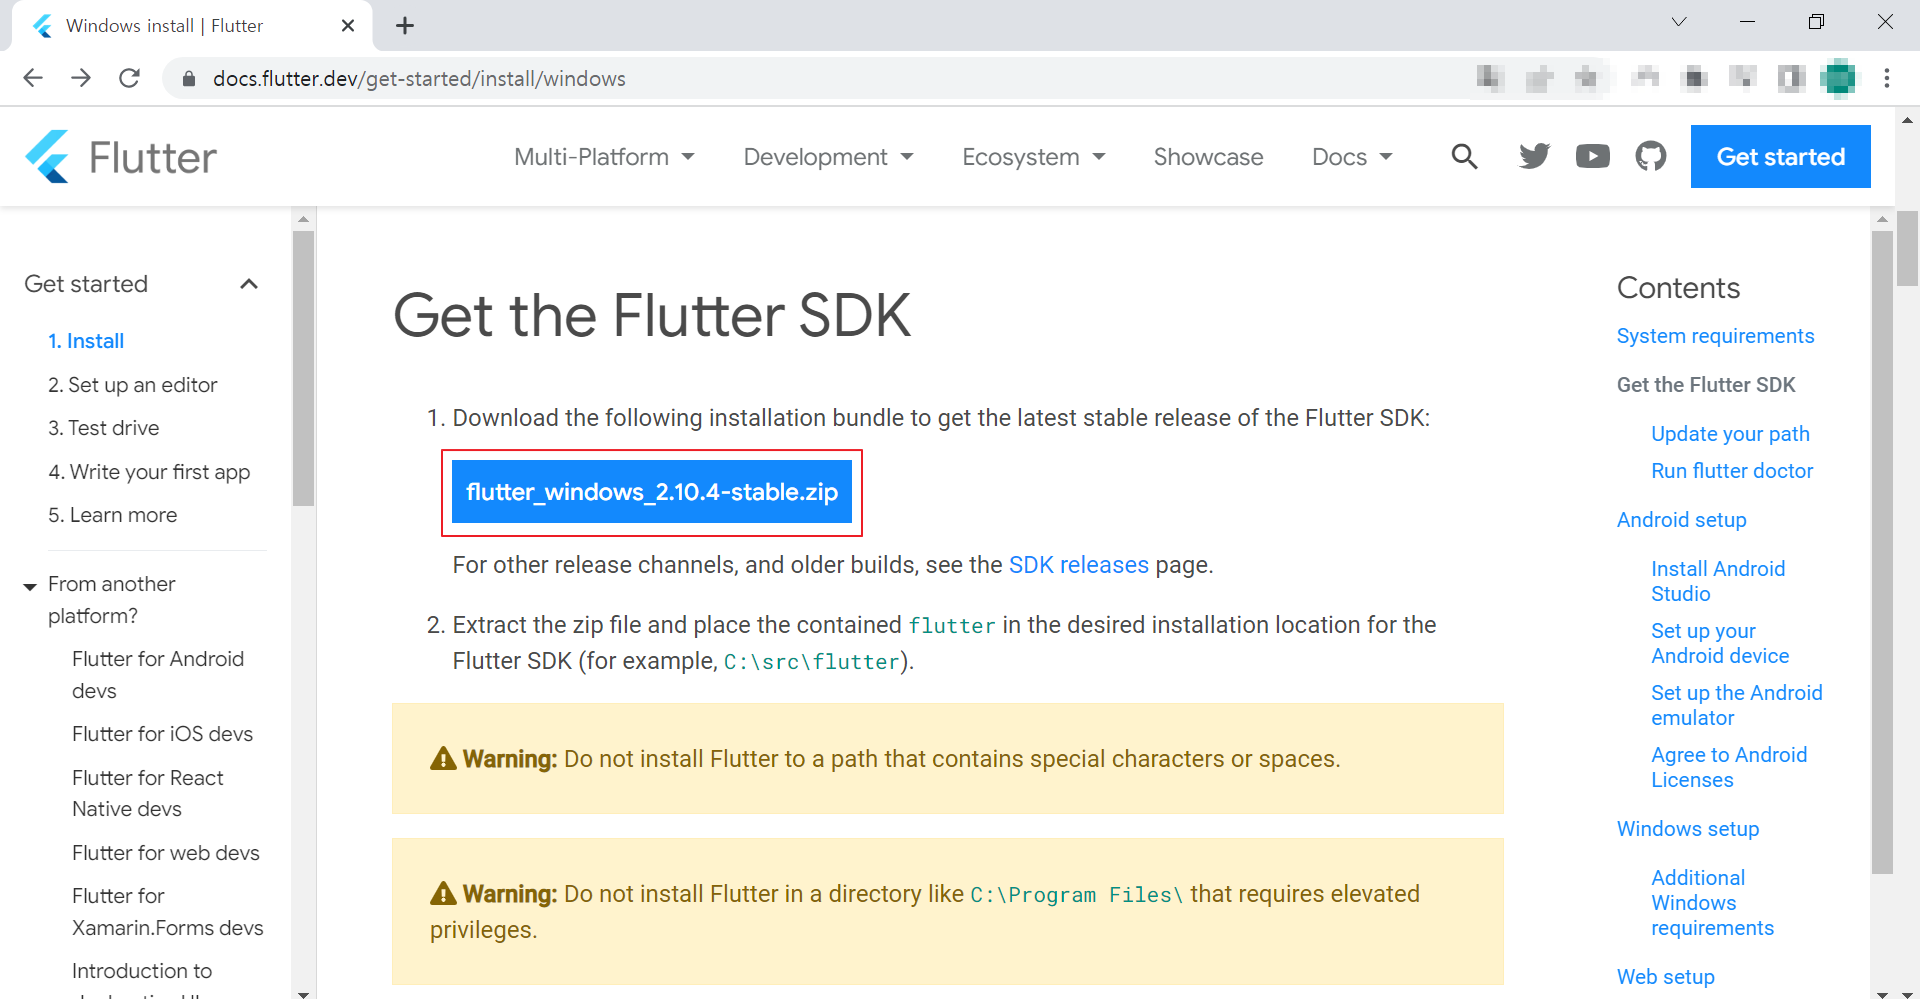Image resolution: width=1920 pixels, height=999 pixels.
Task: Expand the Development dropdown menu
Action: 828,157
